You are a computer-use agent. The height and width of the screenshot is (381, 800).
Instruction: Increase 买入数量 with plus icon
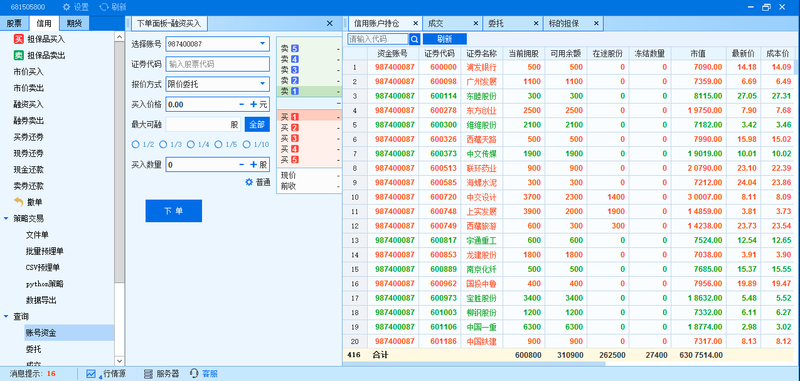[x=254, y=165]
